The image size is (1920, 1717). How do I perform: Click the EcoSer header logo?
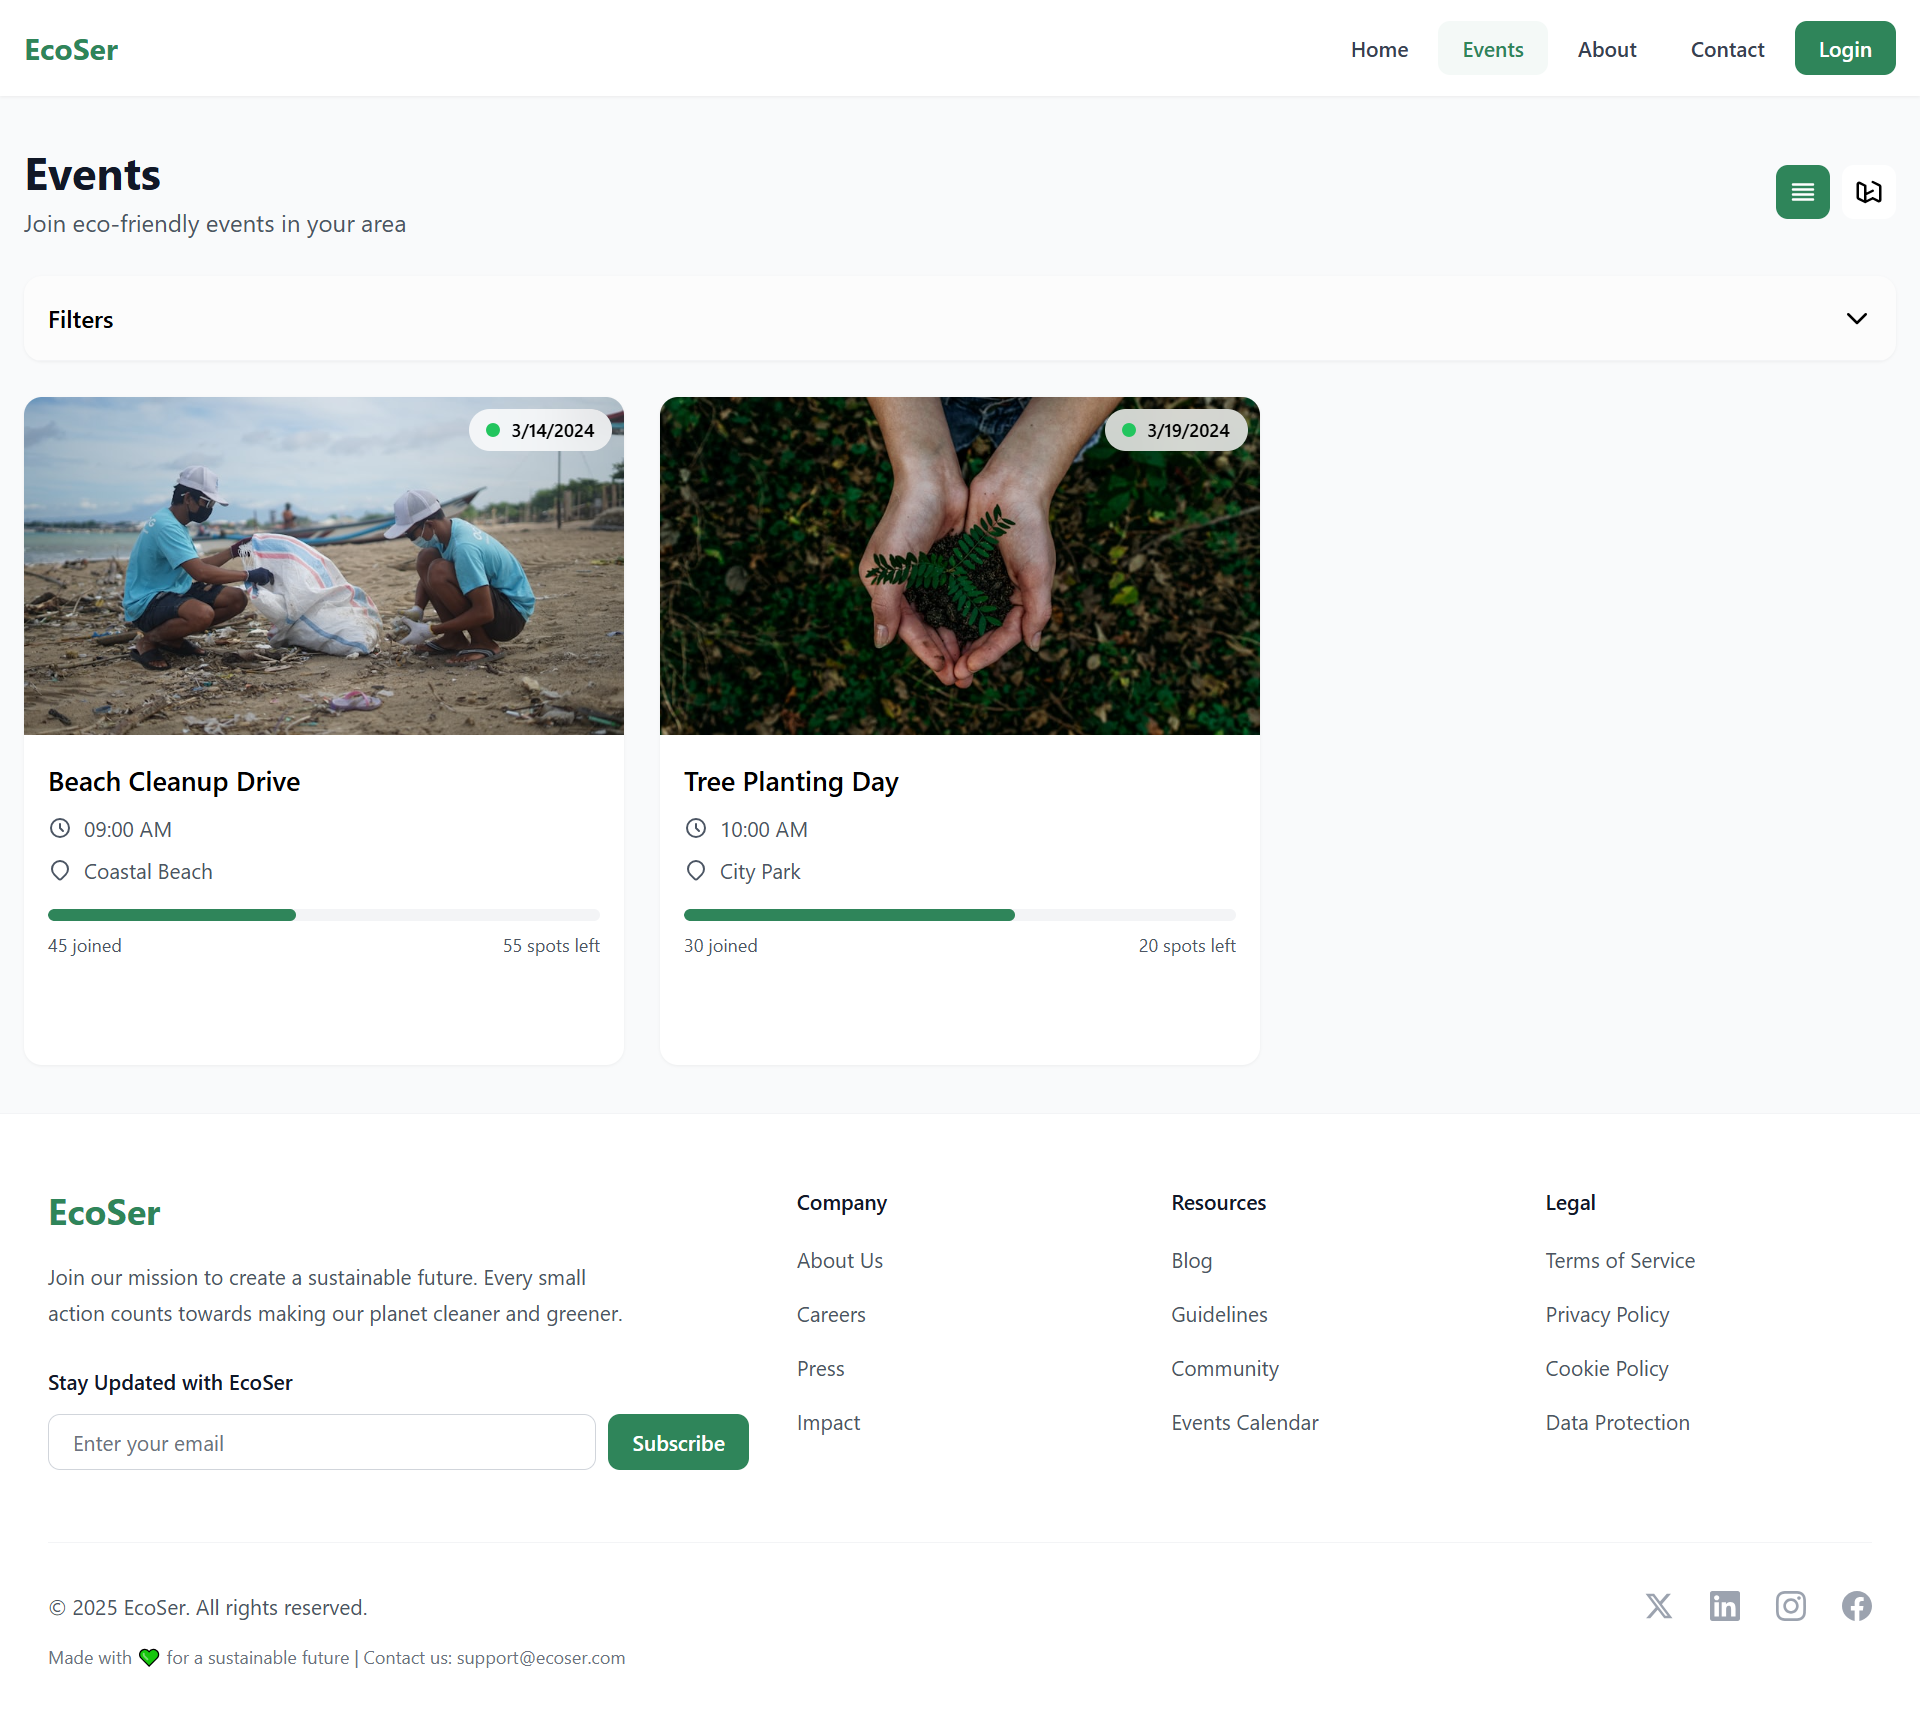pyautogui.click(x=71, y=49)
